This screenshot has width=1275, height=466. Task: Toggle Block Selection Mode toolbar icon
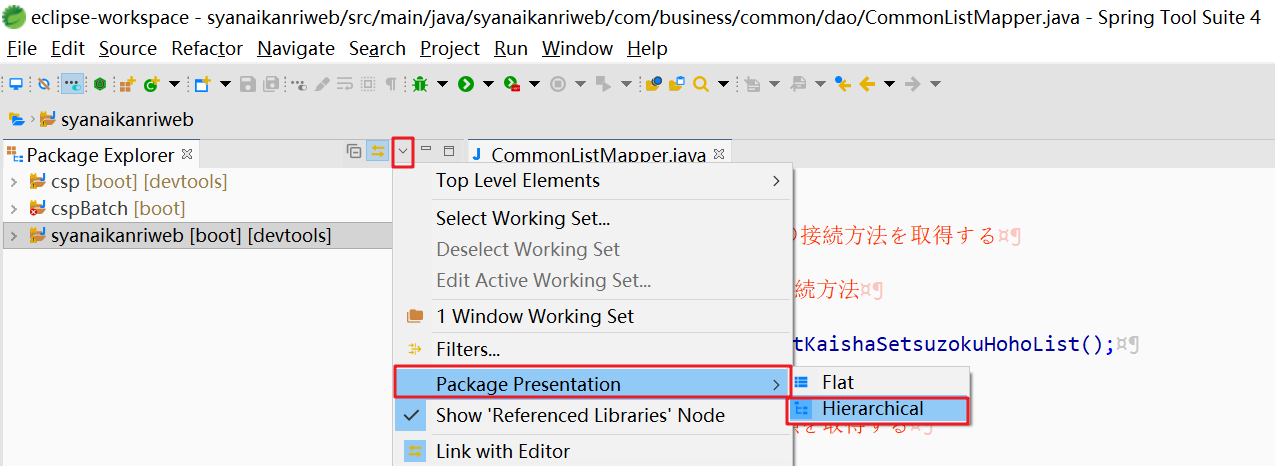pyautogui.click(x=368, y=84)
